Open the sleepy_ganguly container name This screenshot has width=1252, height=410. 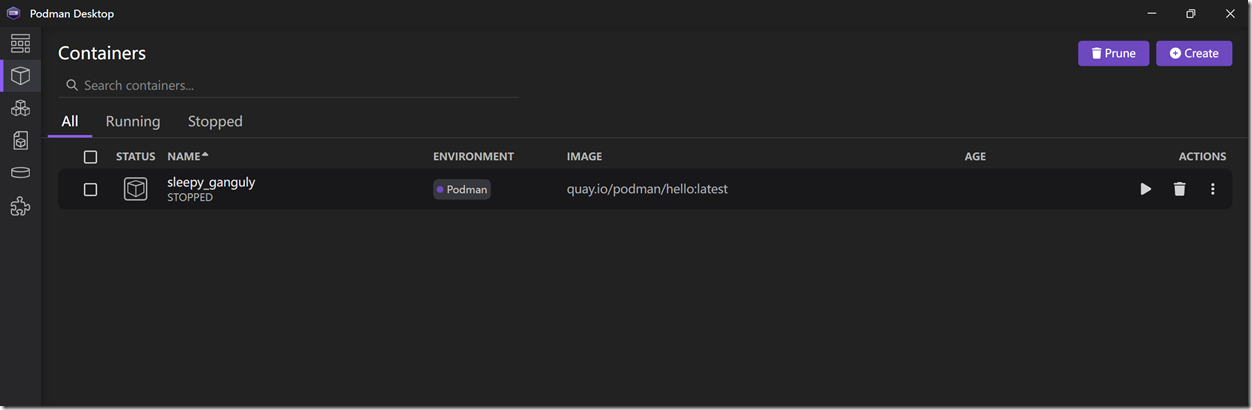click(211, 182)
